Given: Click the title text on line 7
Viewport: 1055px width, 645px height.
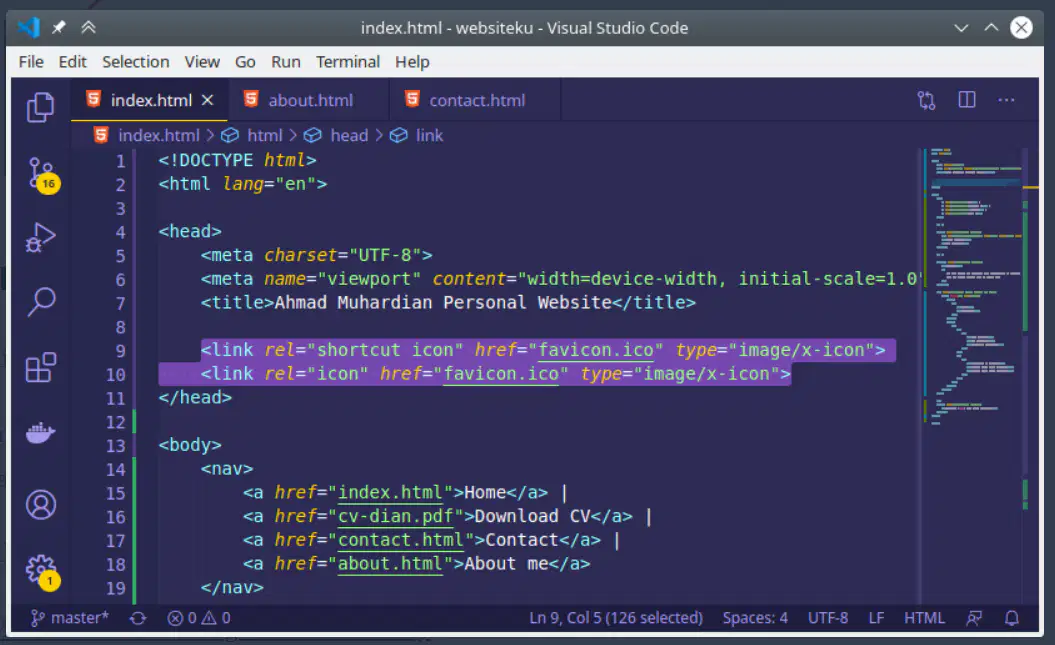Looking at the screenshot, I should (x=443, y=303).
